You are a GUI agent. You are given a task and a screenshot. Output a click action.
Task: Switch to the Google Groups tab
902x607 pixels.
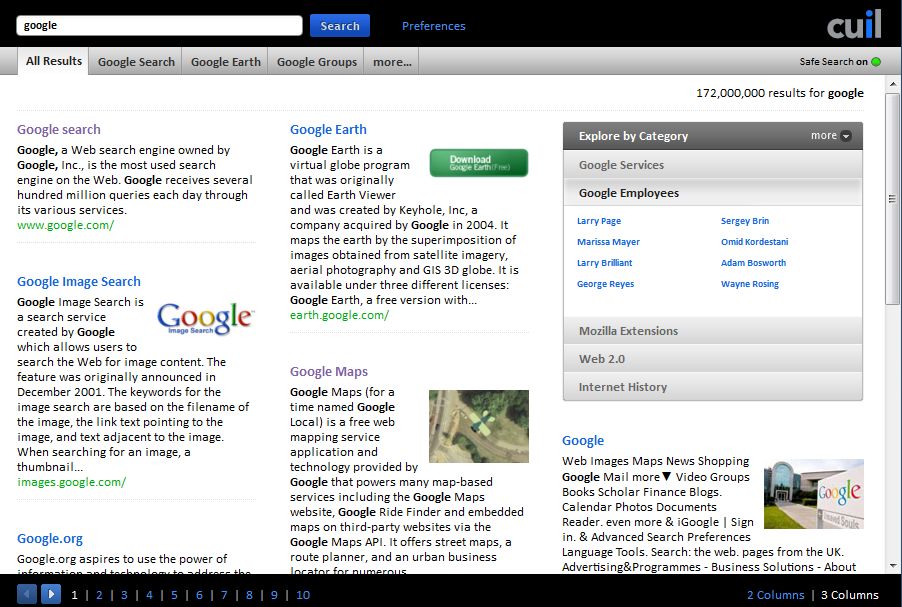coord(316,62)
